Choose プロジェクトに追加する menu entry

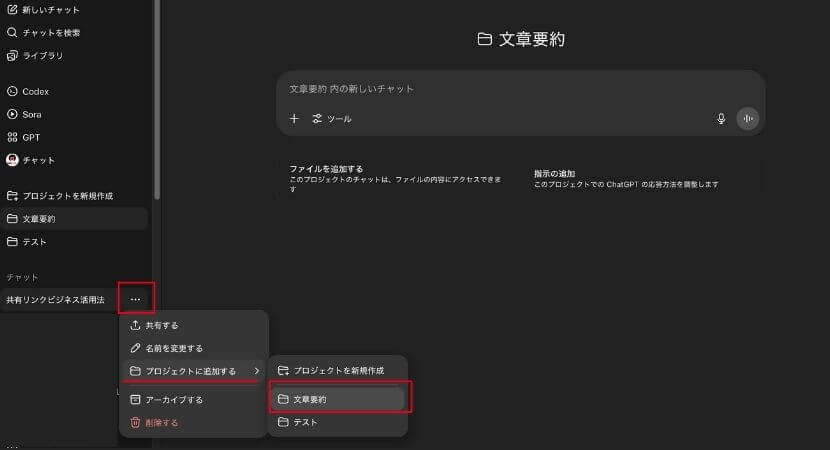[x=193, y=371]
